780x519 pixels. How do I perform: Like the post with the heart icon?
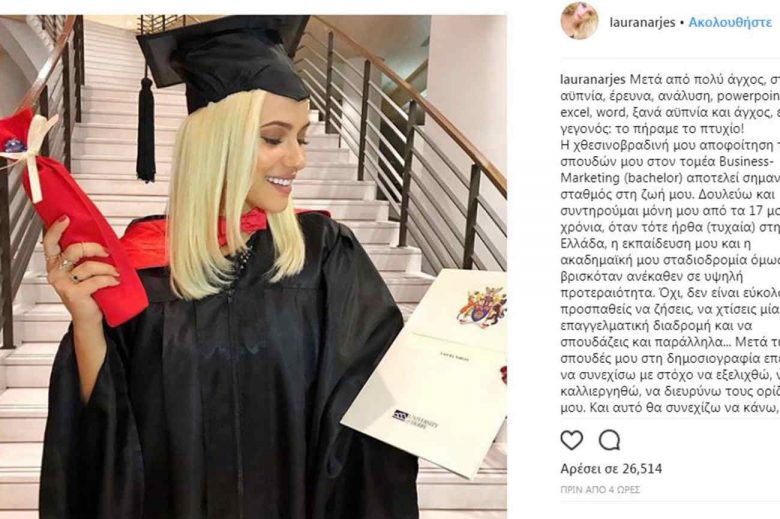[572, 440]
